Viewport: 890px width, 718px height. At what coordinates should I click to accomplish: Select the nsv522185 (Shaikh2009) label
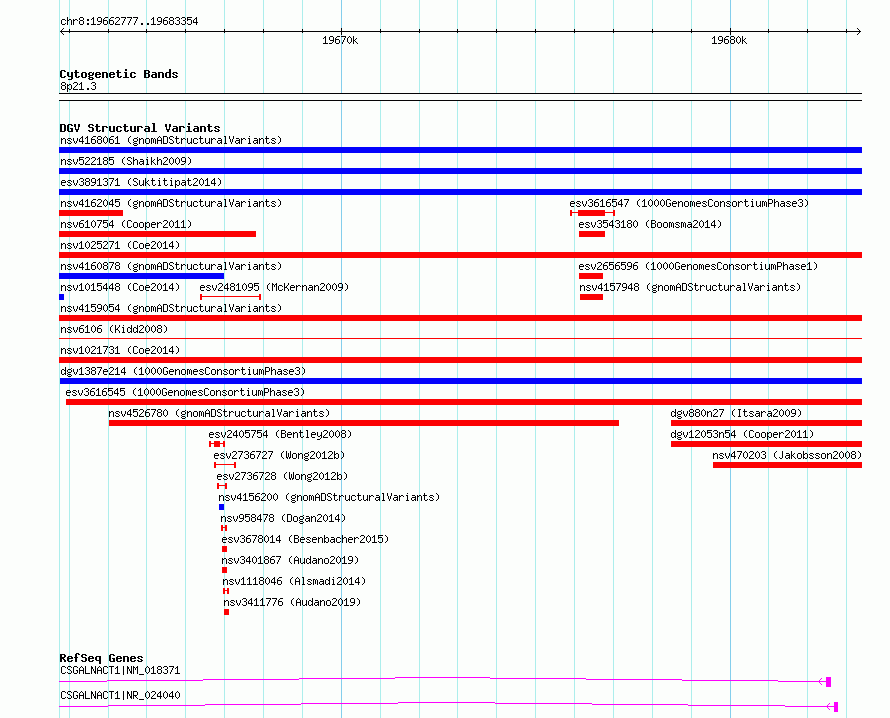126,161
